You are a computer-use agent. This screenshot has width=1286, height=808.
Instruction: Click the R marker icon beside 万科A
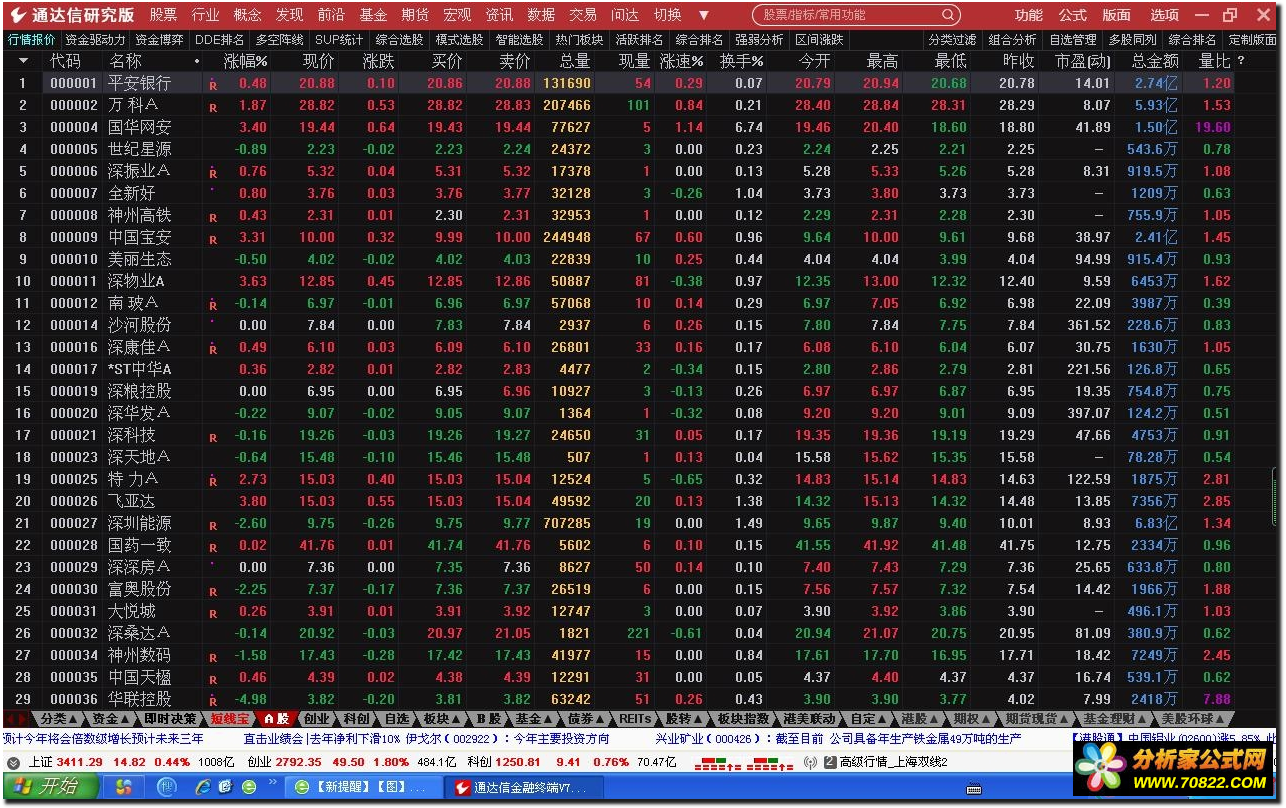click(213, 106)
